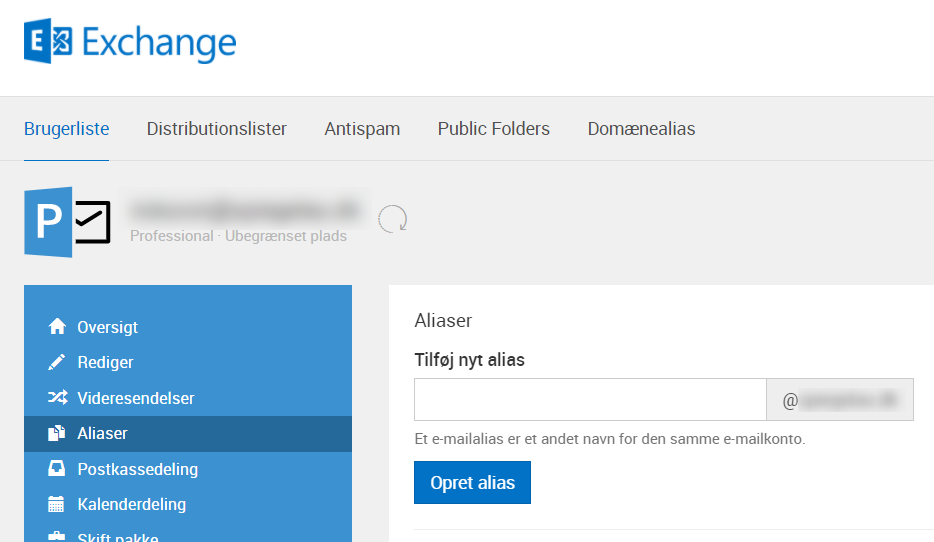
Task: Click the Exchange title text
Action: (159, 43)
